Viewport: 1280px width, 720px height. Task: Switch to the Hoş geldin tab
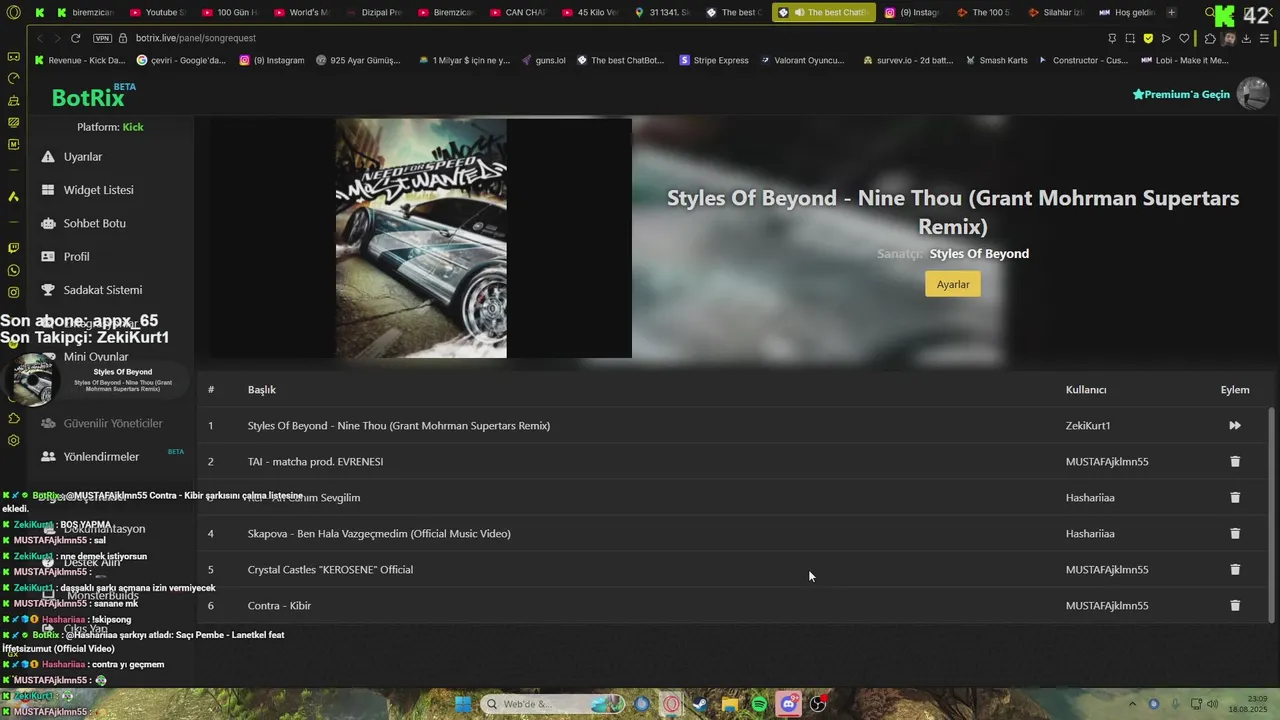[1125, 13]
